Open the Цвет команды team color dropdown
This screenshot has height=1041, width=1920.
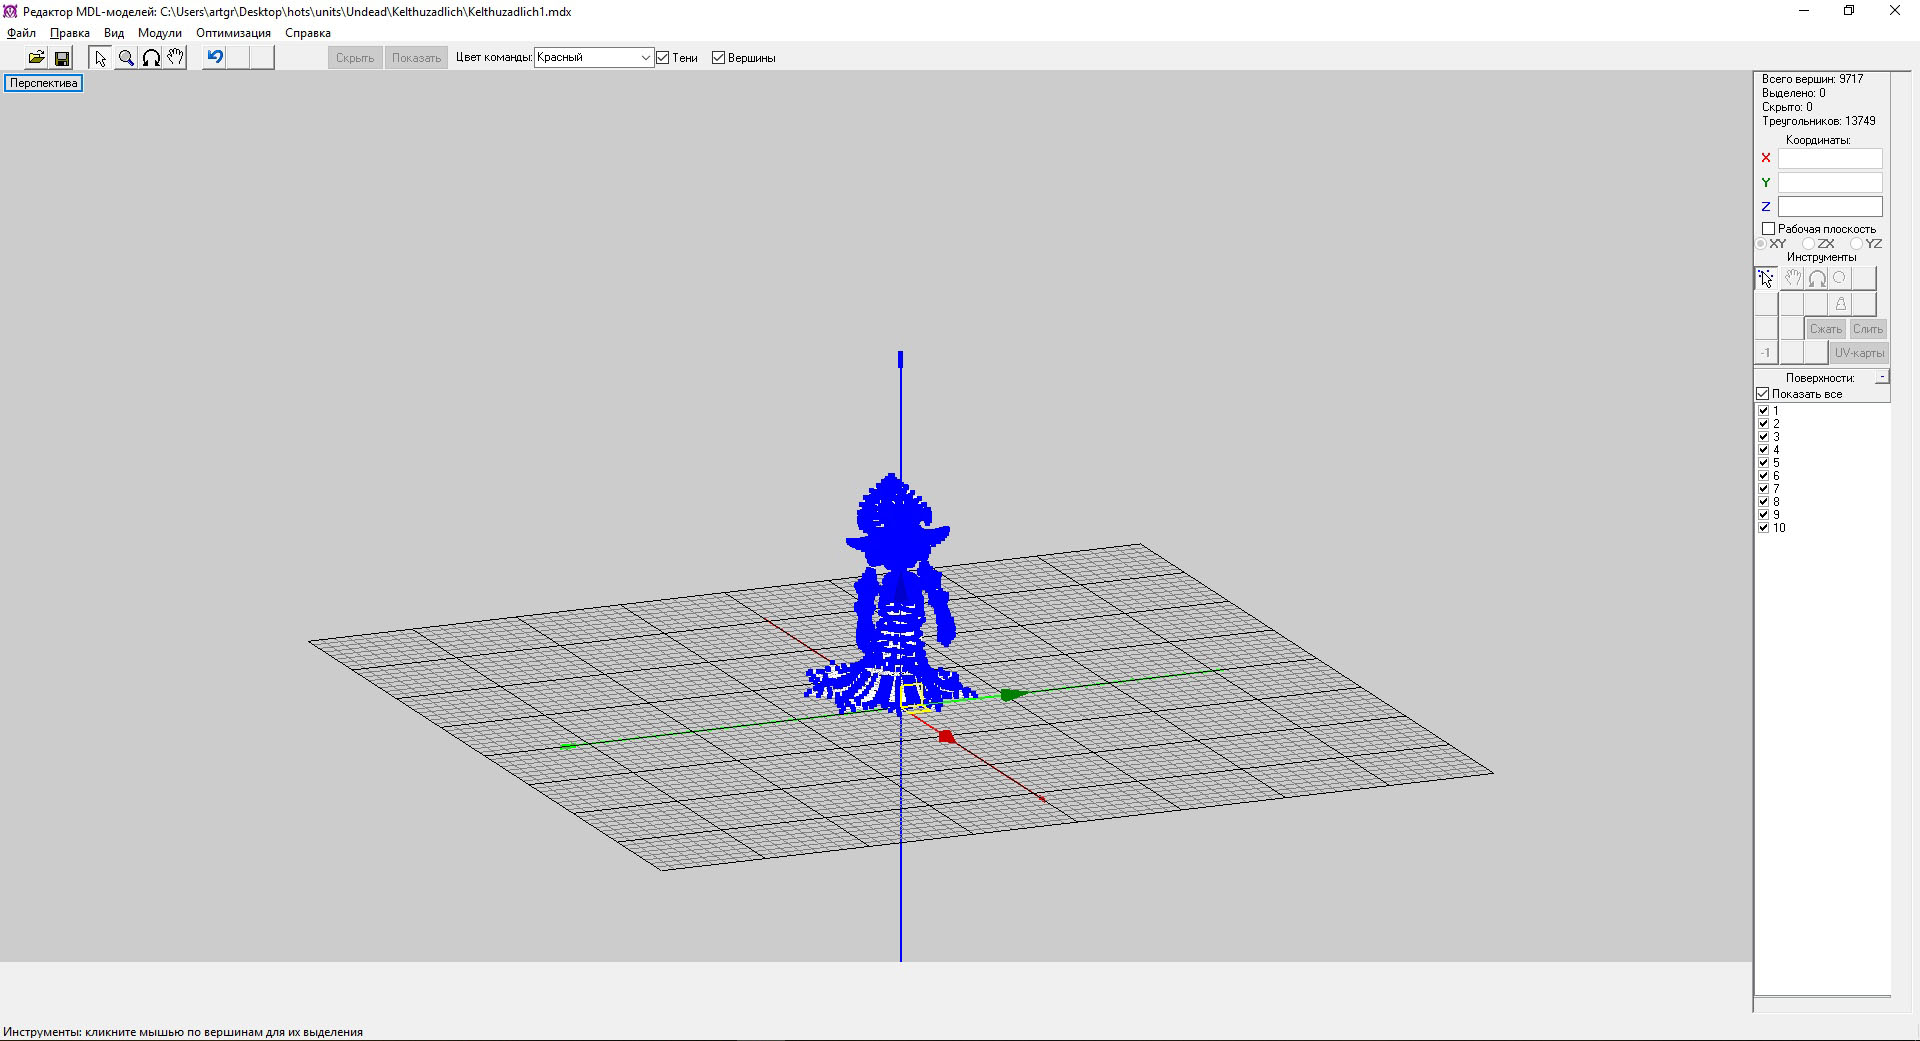(x=594, y=58)
